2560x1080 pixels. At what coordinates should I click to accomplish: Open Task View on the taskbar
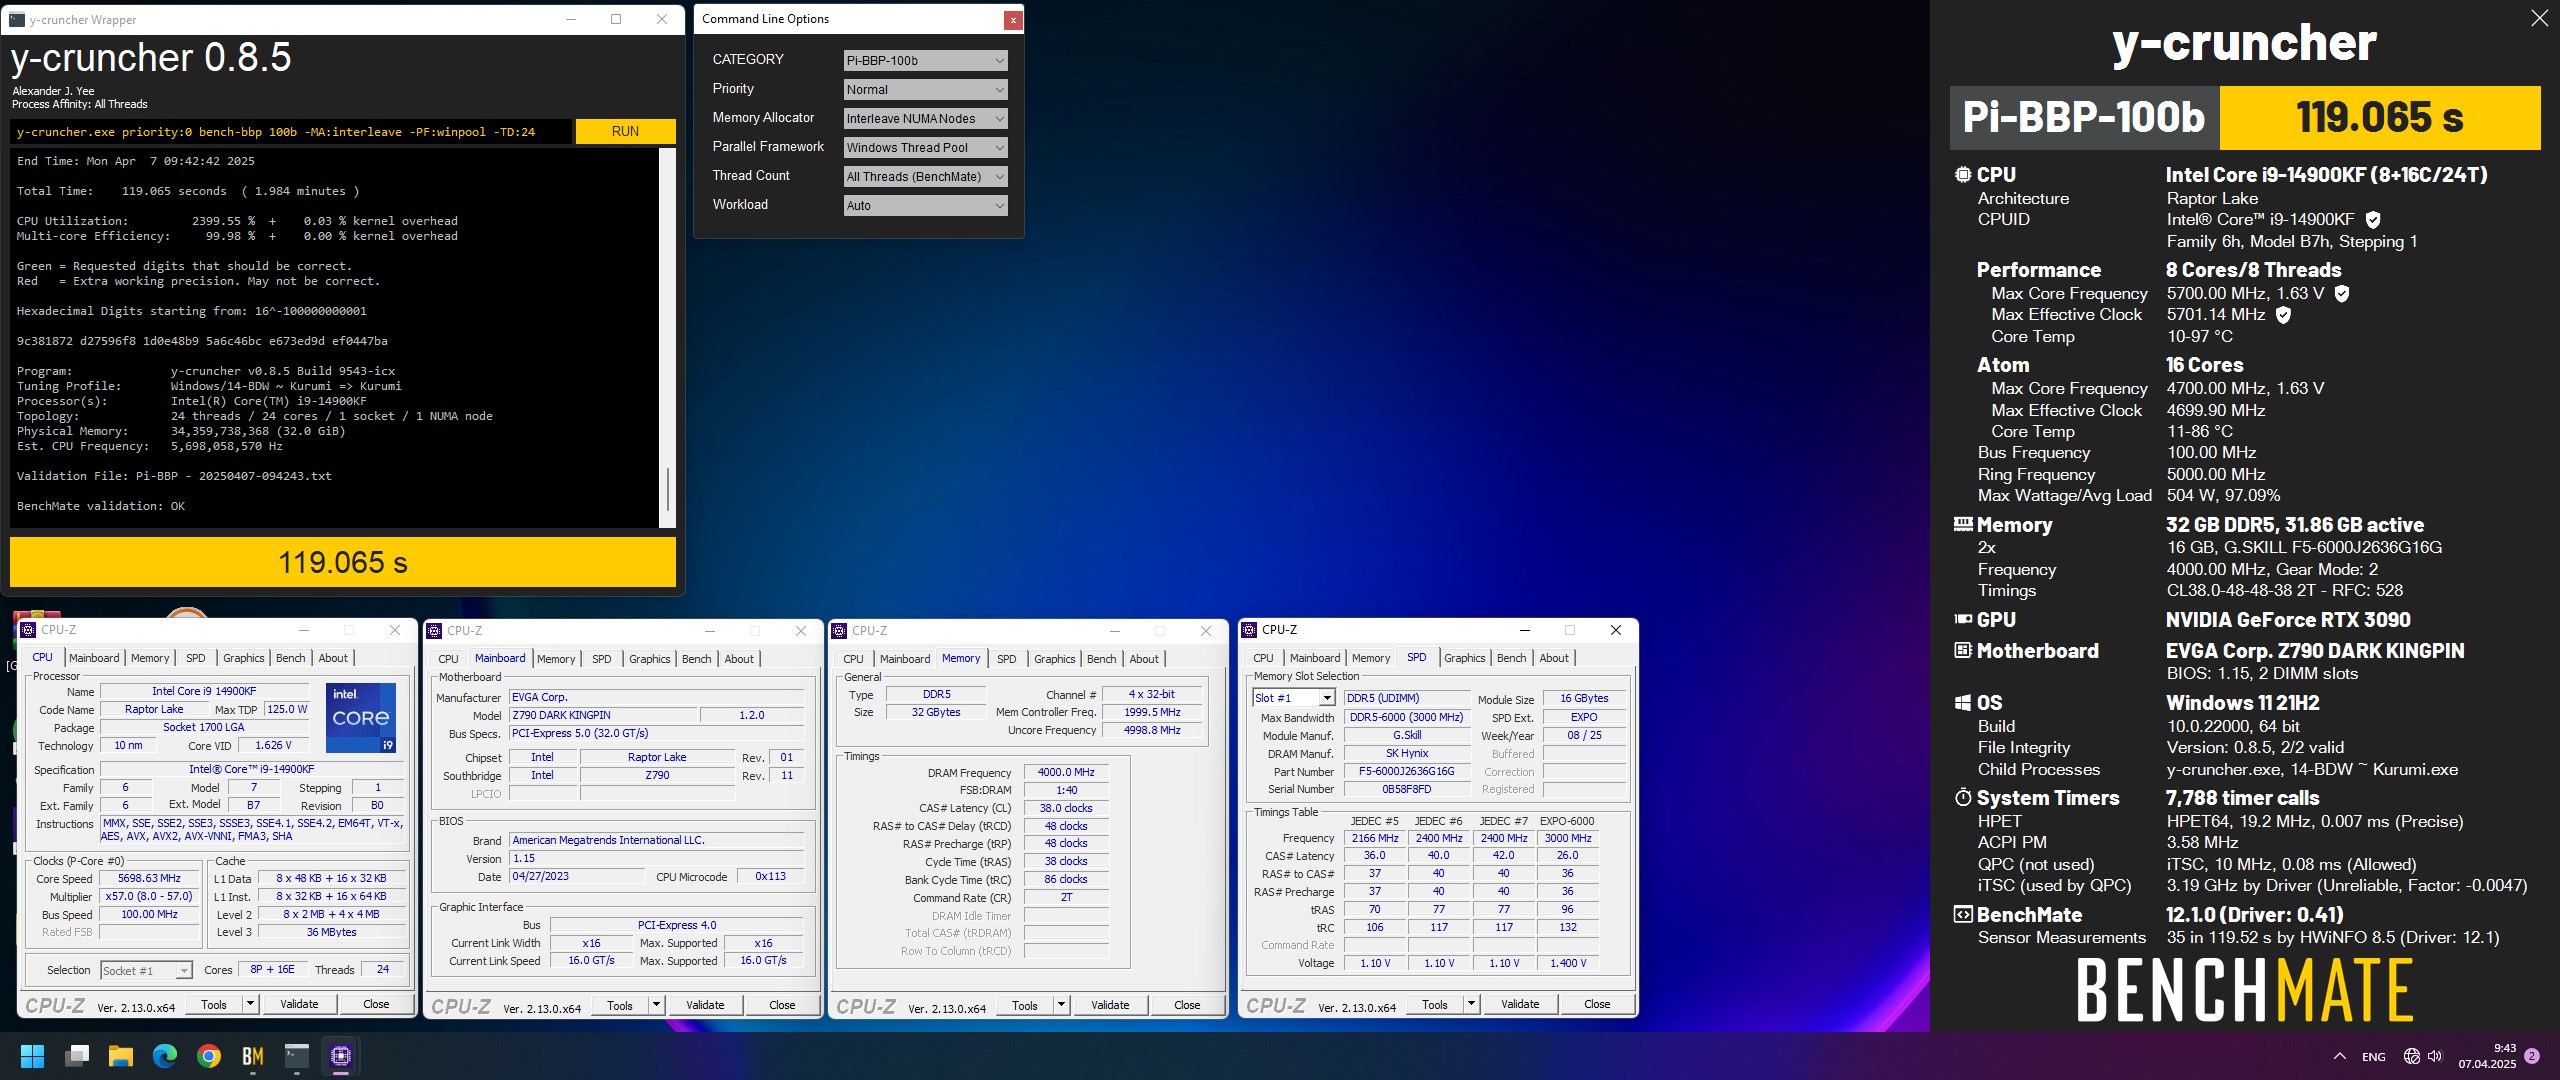coord(77,1056)
